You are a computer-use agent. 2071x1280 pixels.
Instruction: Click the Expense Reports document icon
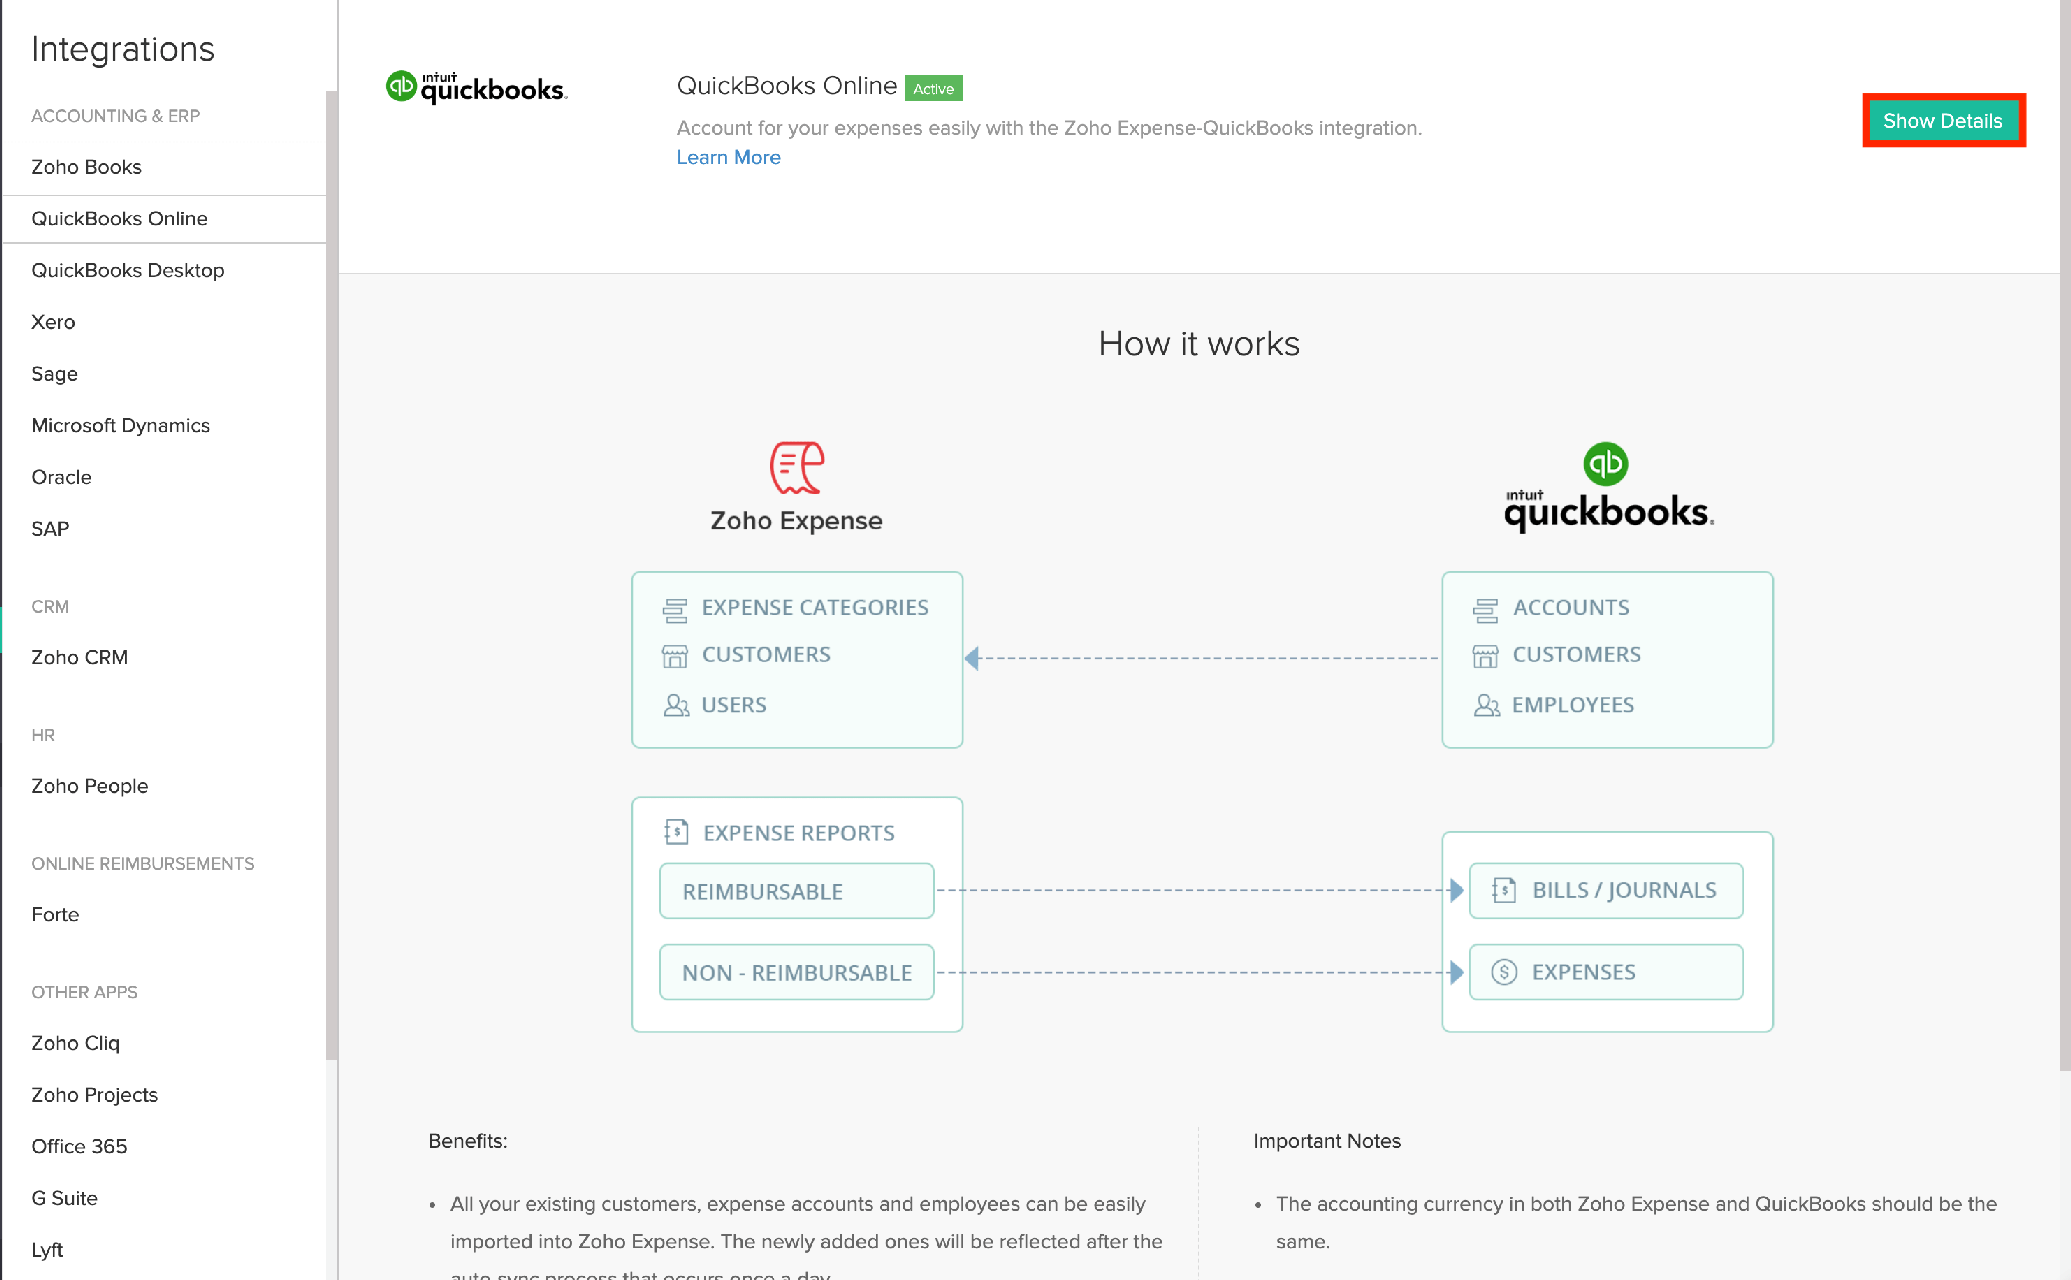coord(676,832)
